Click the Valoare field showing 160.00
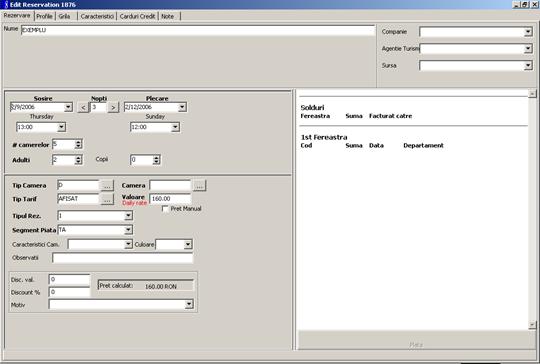 click(170, 199)
